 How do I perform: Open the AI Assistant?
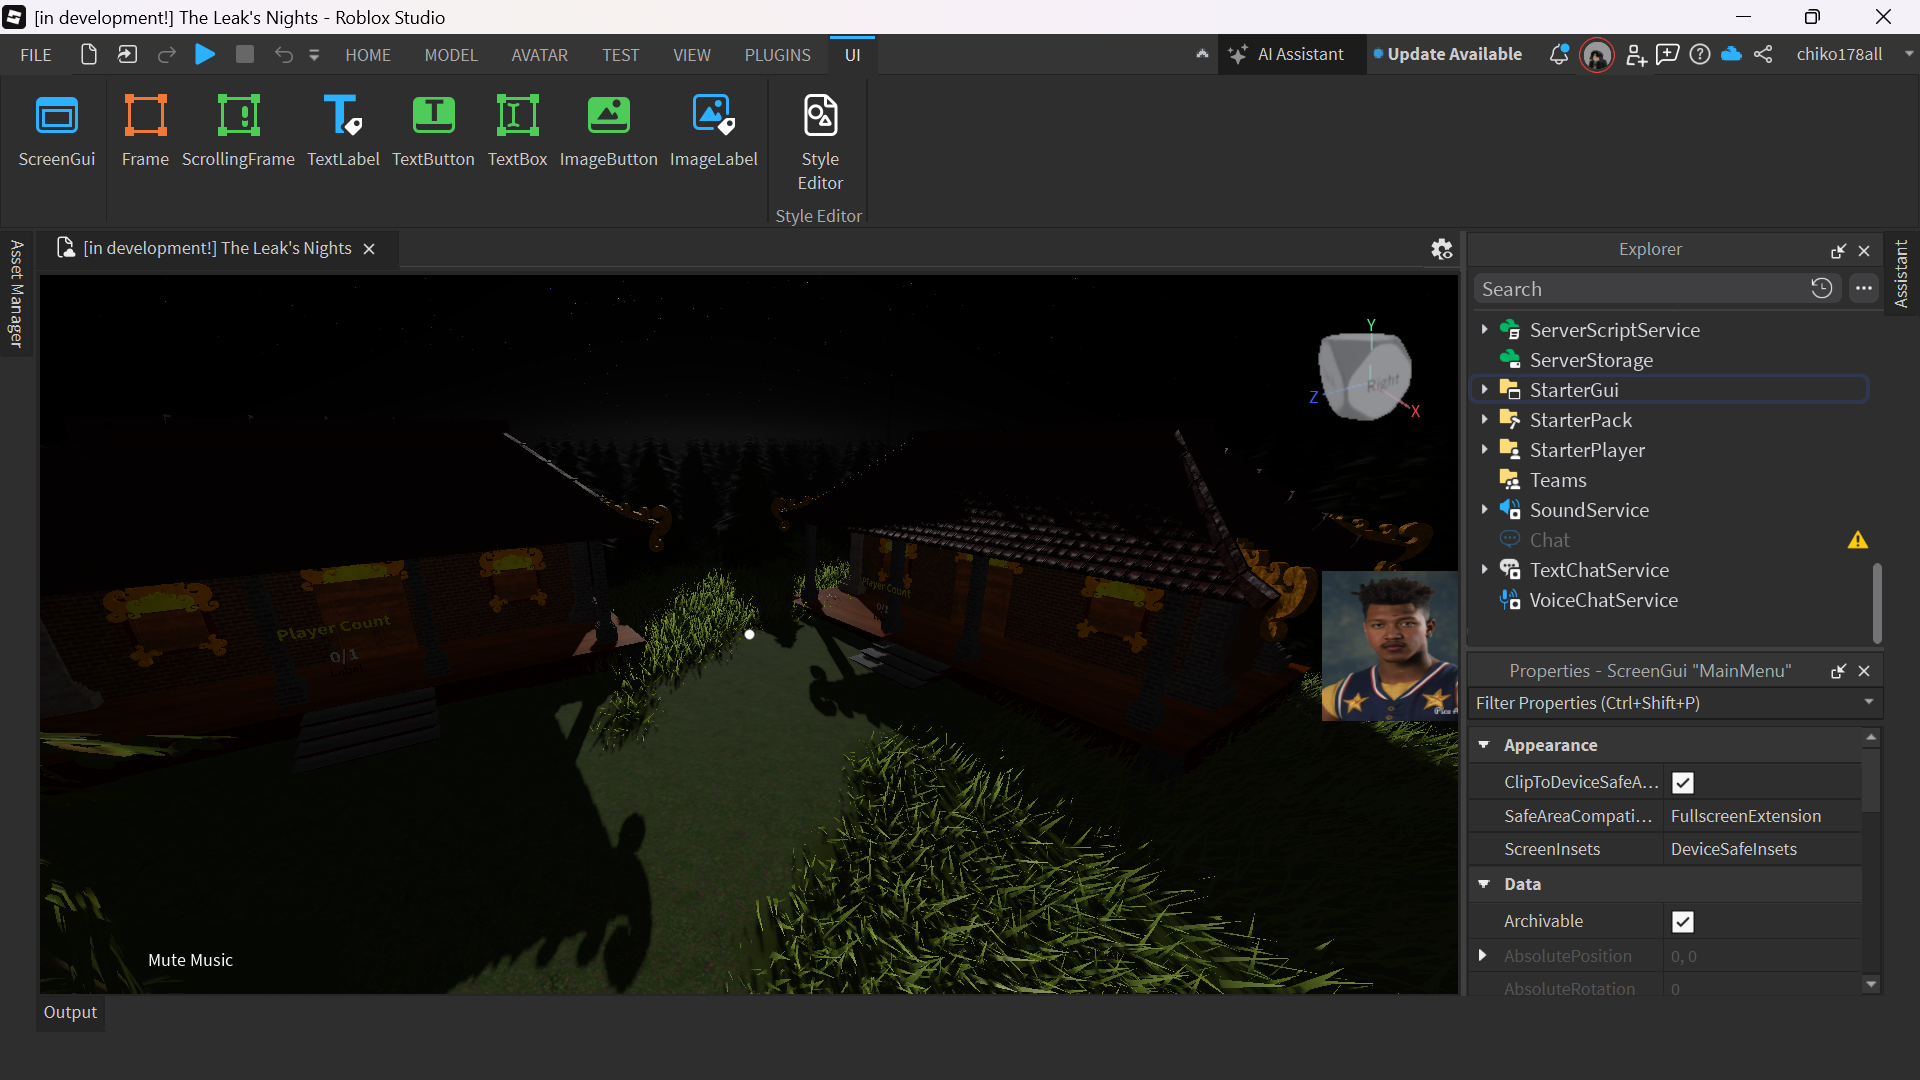pyautogui.click(x=1290, y=54)
